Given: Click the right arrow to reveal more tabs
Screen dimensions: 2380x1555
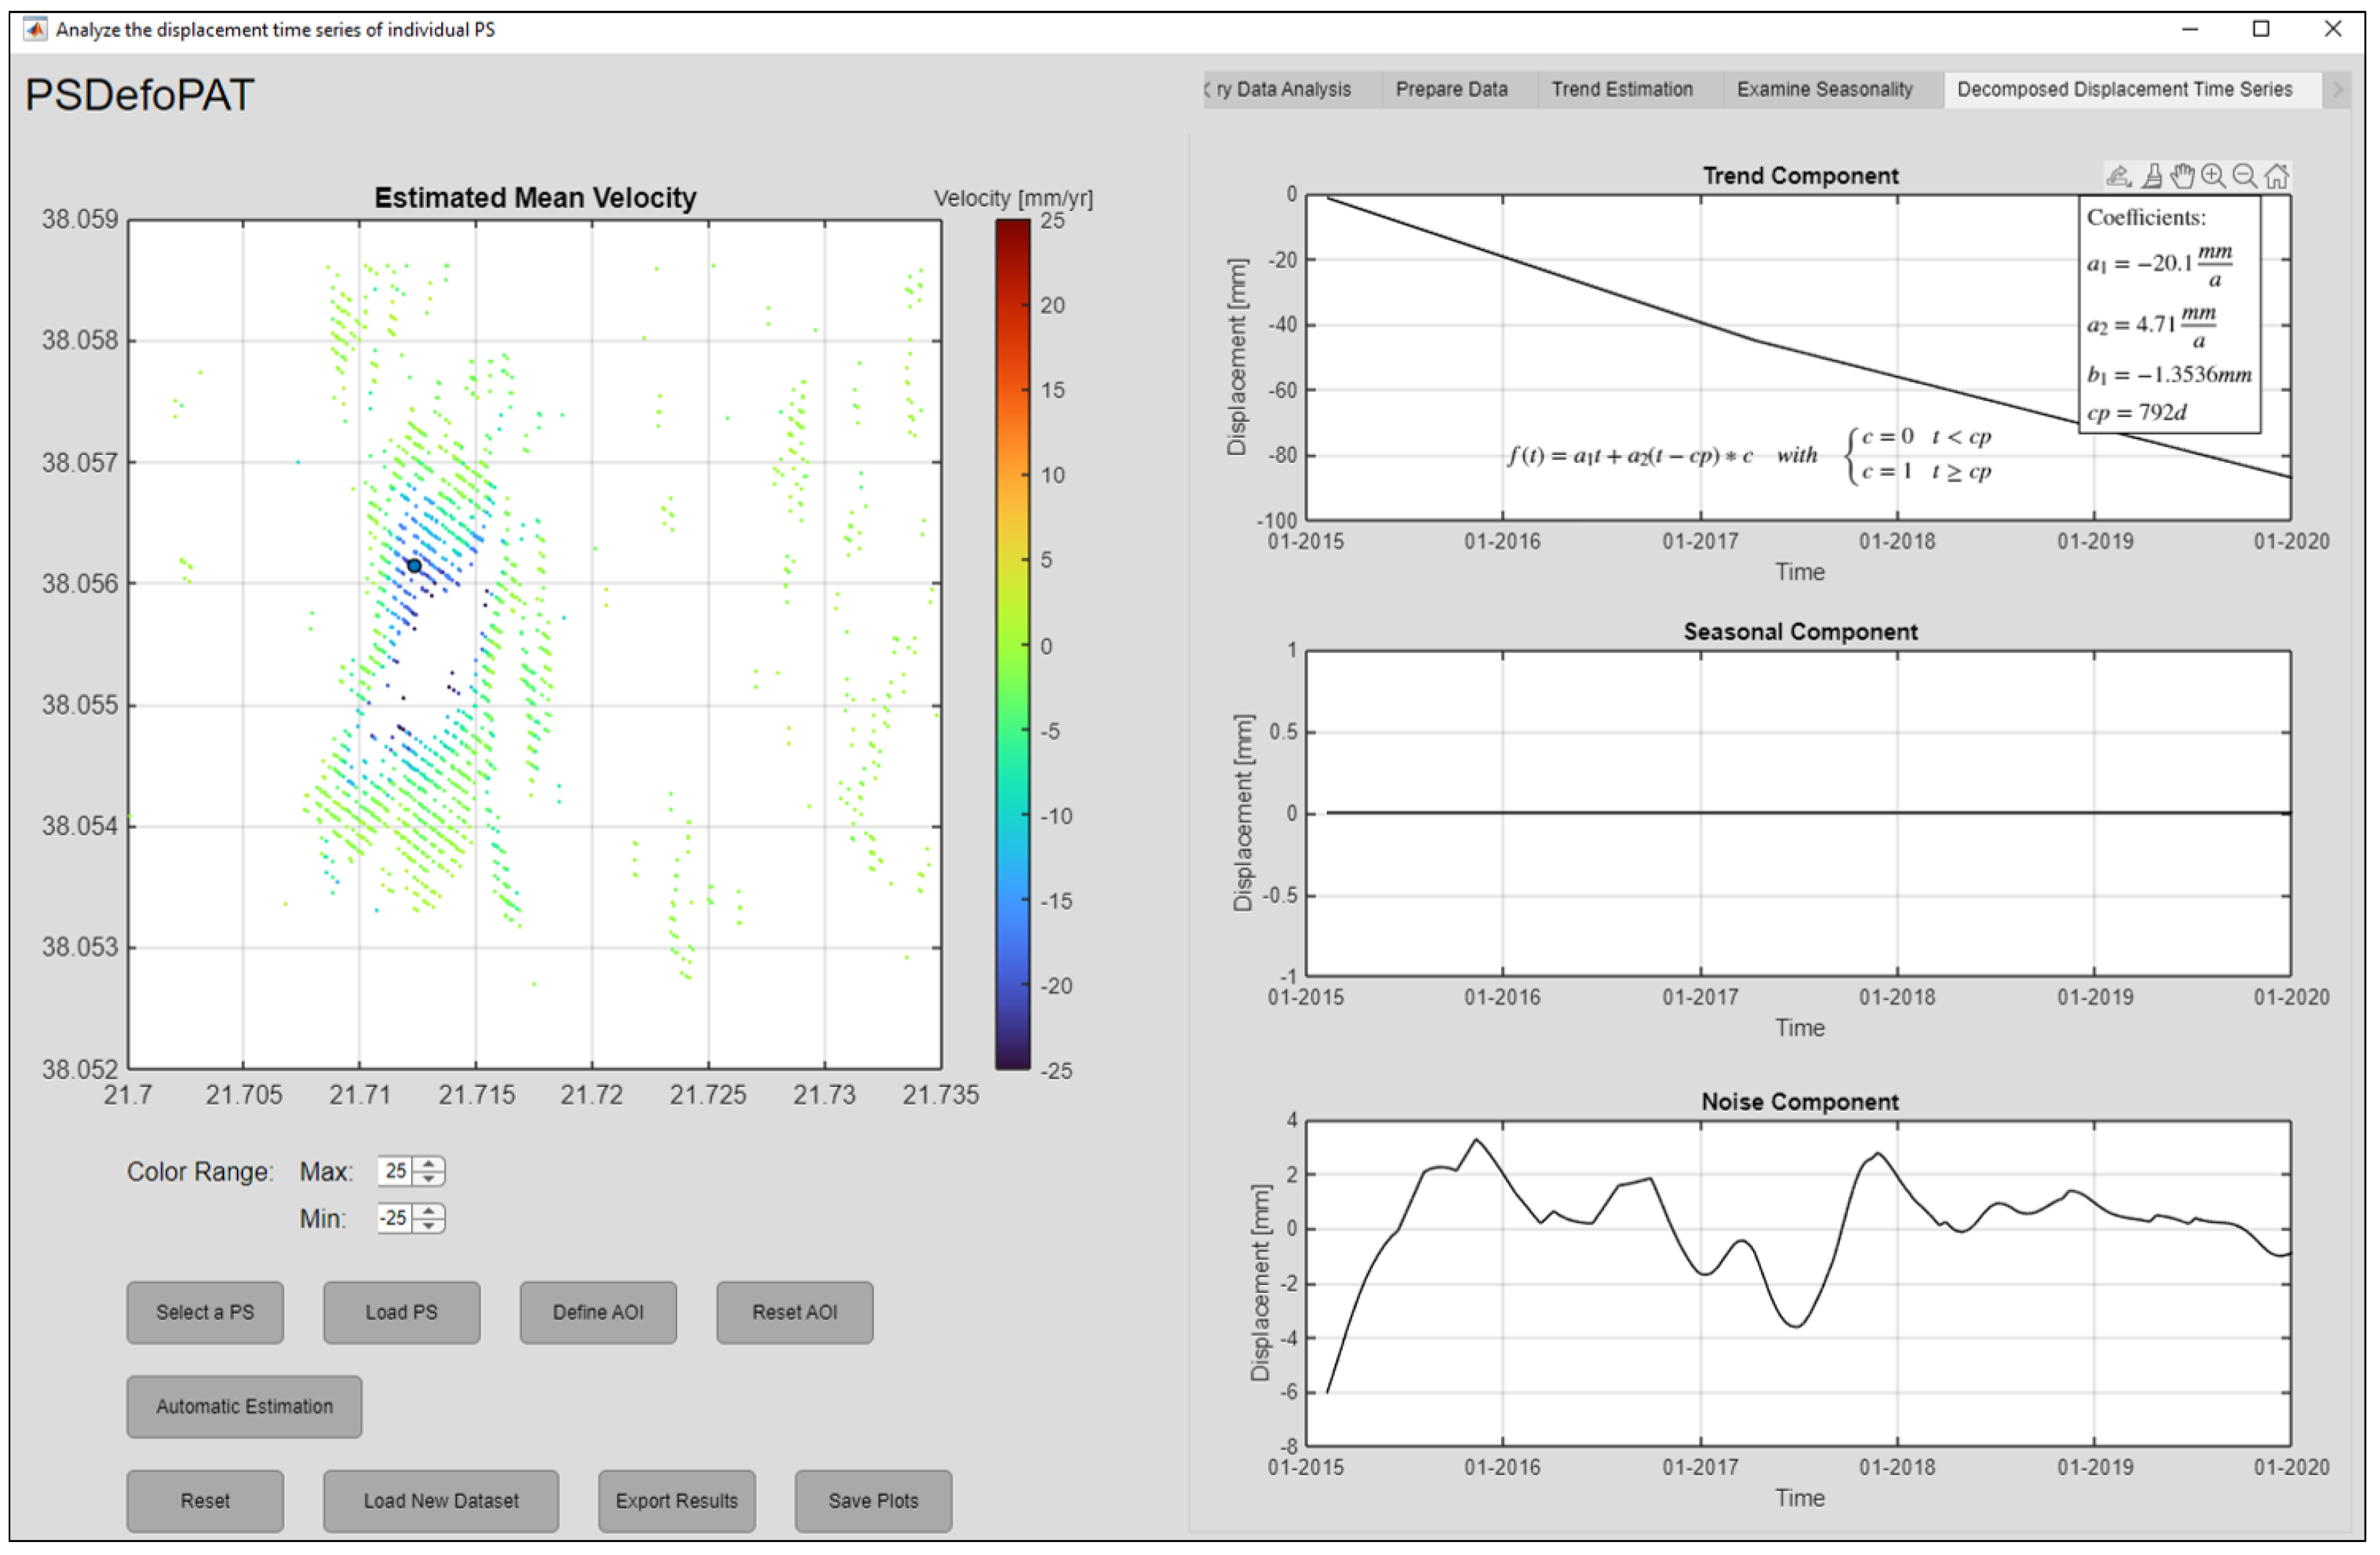Looking at the screenshot, I should pos(2339,88).
